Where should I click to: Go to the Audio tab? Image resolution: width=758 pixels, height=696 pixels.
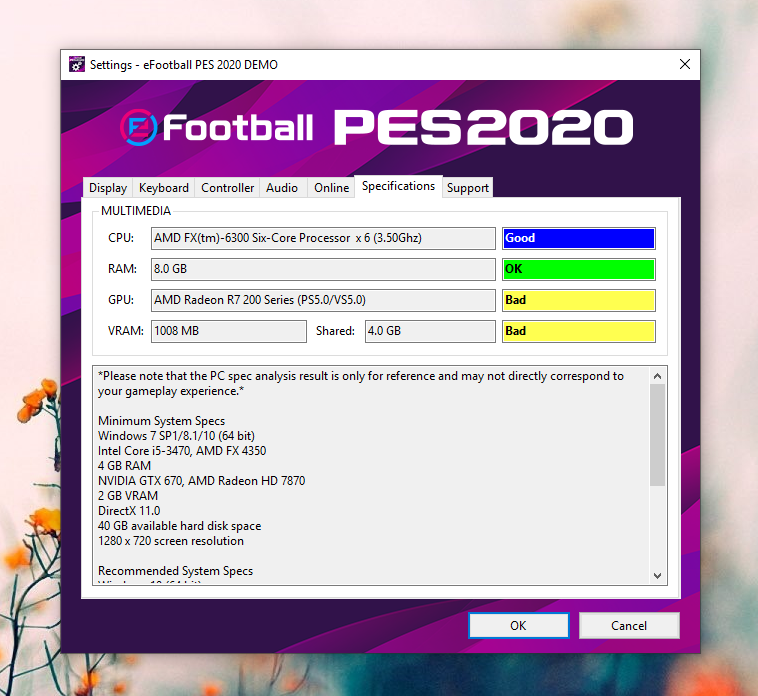tap(282, 188)
